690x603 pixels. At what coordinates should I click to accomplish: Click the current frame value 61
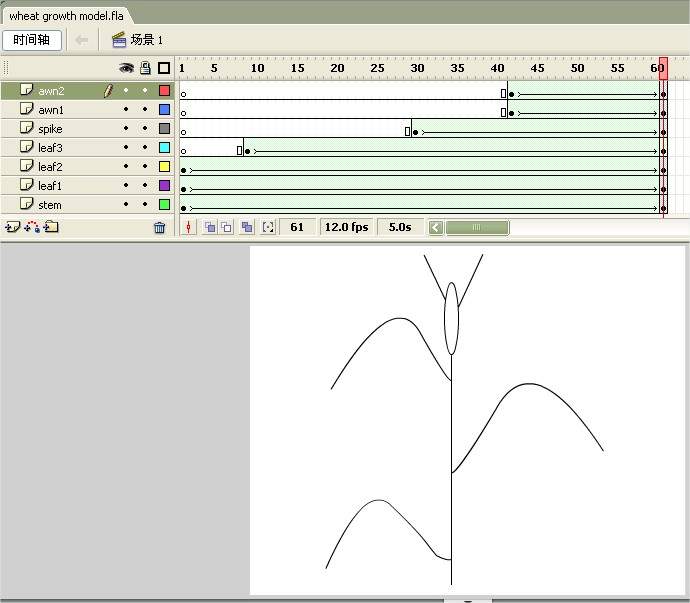coord(297,227)
